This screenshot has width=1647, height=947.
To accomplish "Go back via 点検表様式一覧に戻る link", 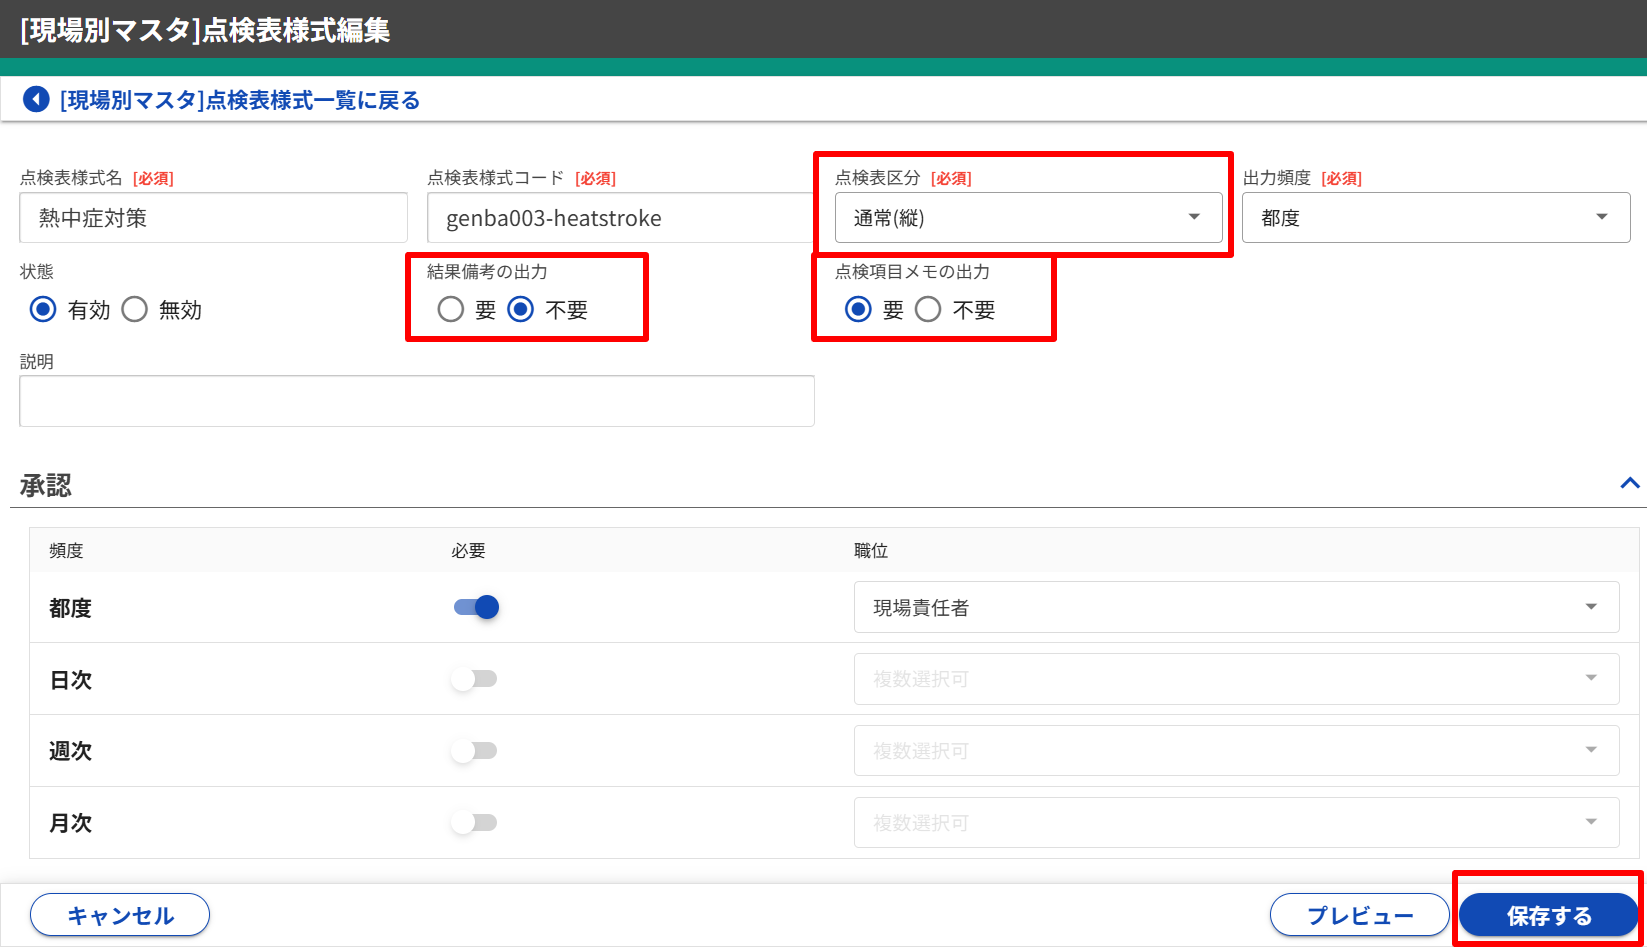I will coord(240,100).
